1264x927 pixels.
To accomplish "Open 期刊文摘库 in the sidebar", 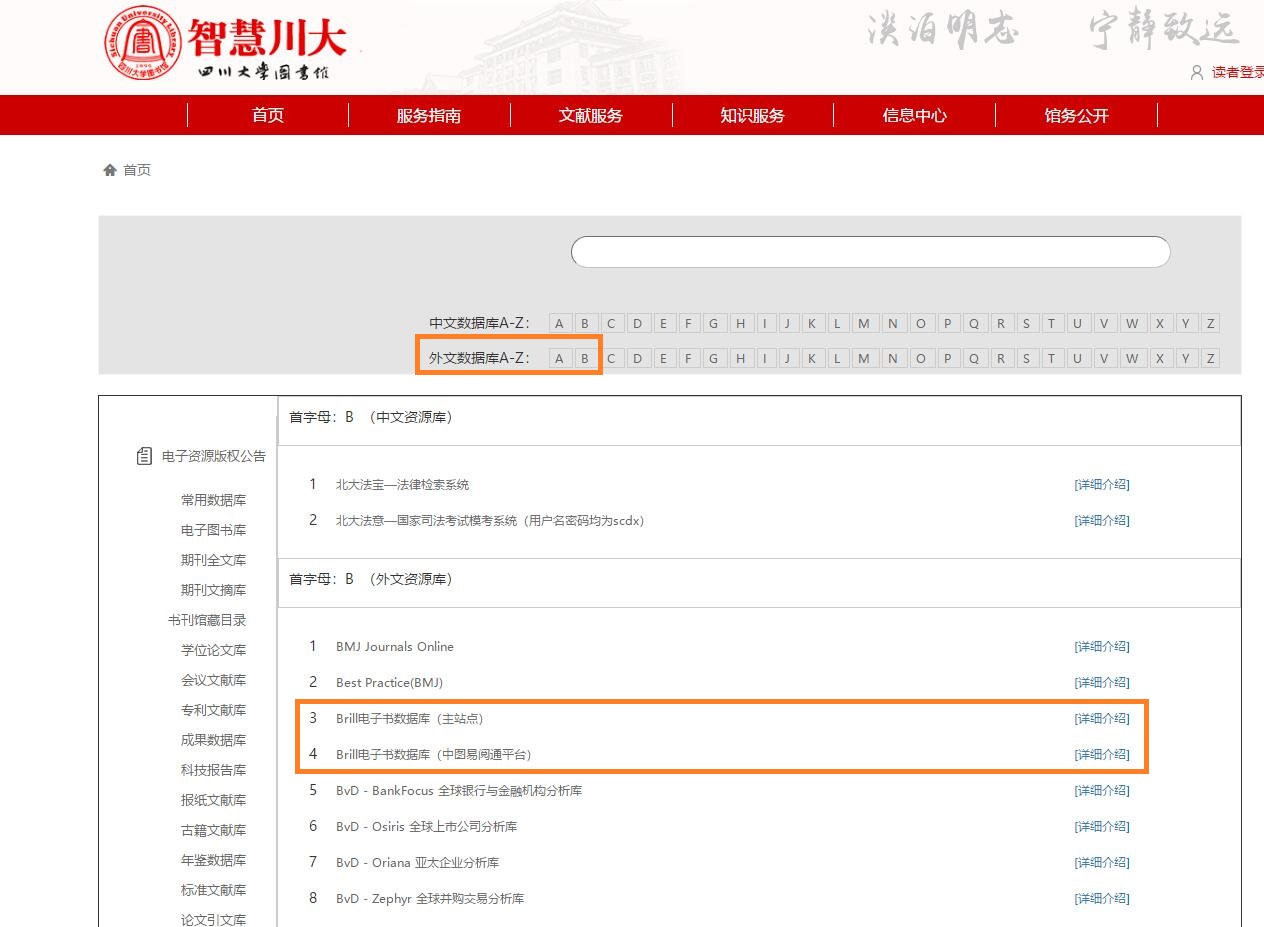I will point(213,590).
